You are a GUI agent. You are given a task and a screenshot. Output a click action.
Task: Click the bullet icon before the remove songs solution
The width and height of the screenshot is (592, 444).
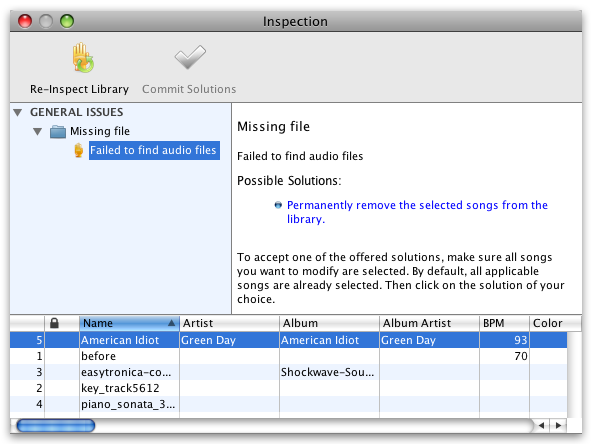[278, 205]
